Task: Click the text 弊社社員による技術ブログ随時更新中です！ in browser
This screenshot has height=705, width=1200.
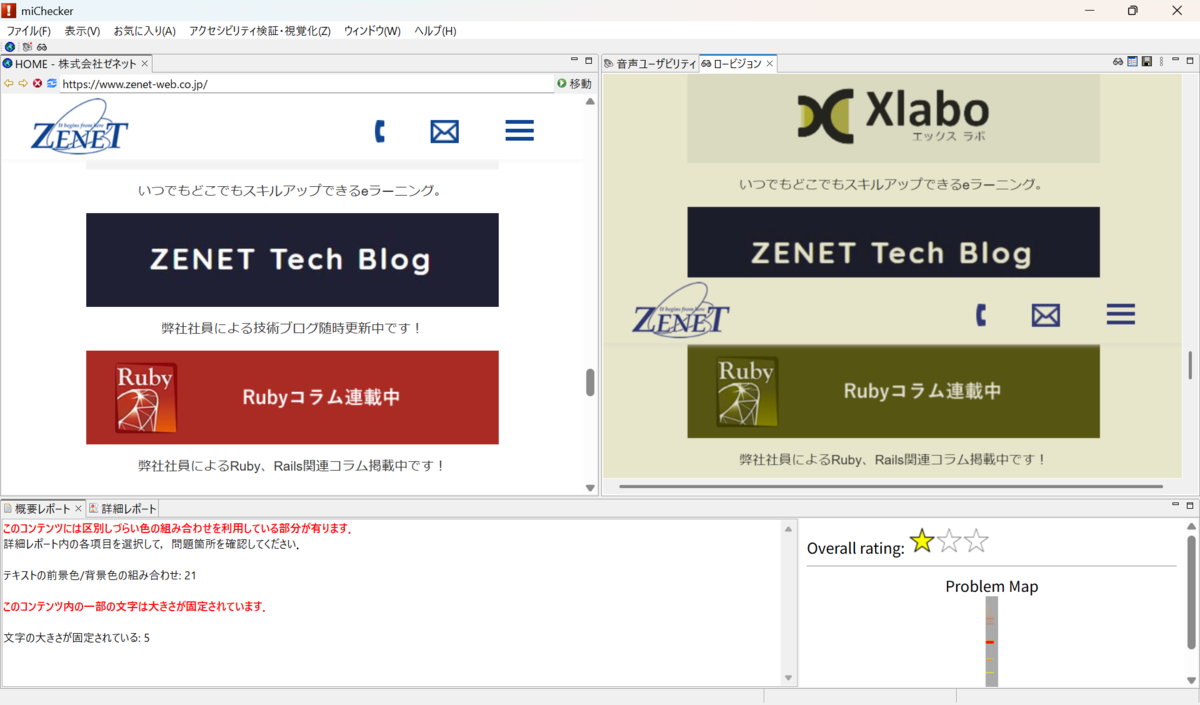Action: point(292,328)
